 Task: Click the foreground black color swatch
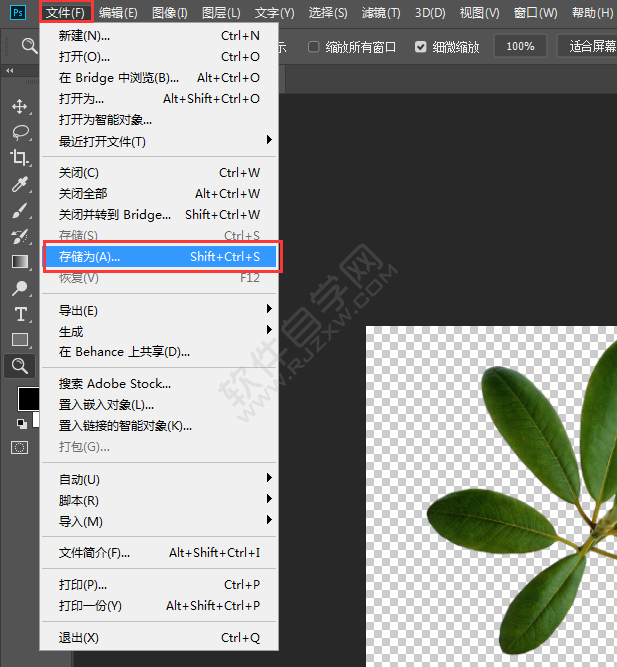click(x=28, y=399)
